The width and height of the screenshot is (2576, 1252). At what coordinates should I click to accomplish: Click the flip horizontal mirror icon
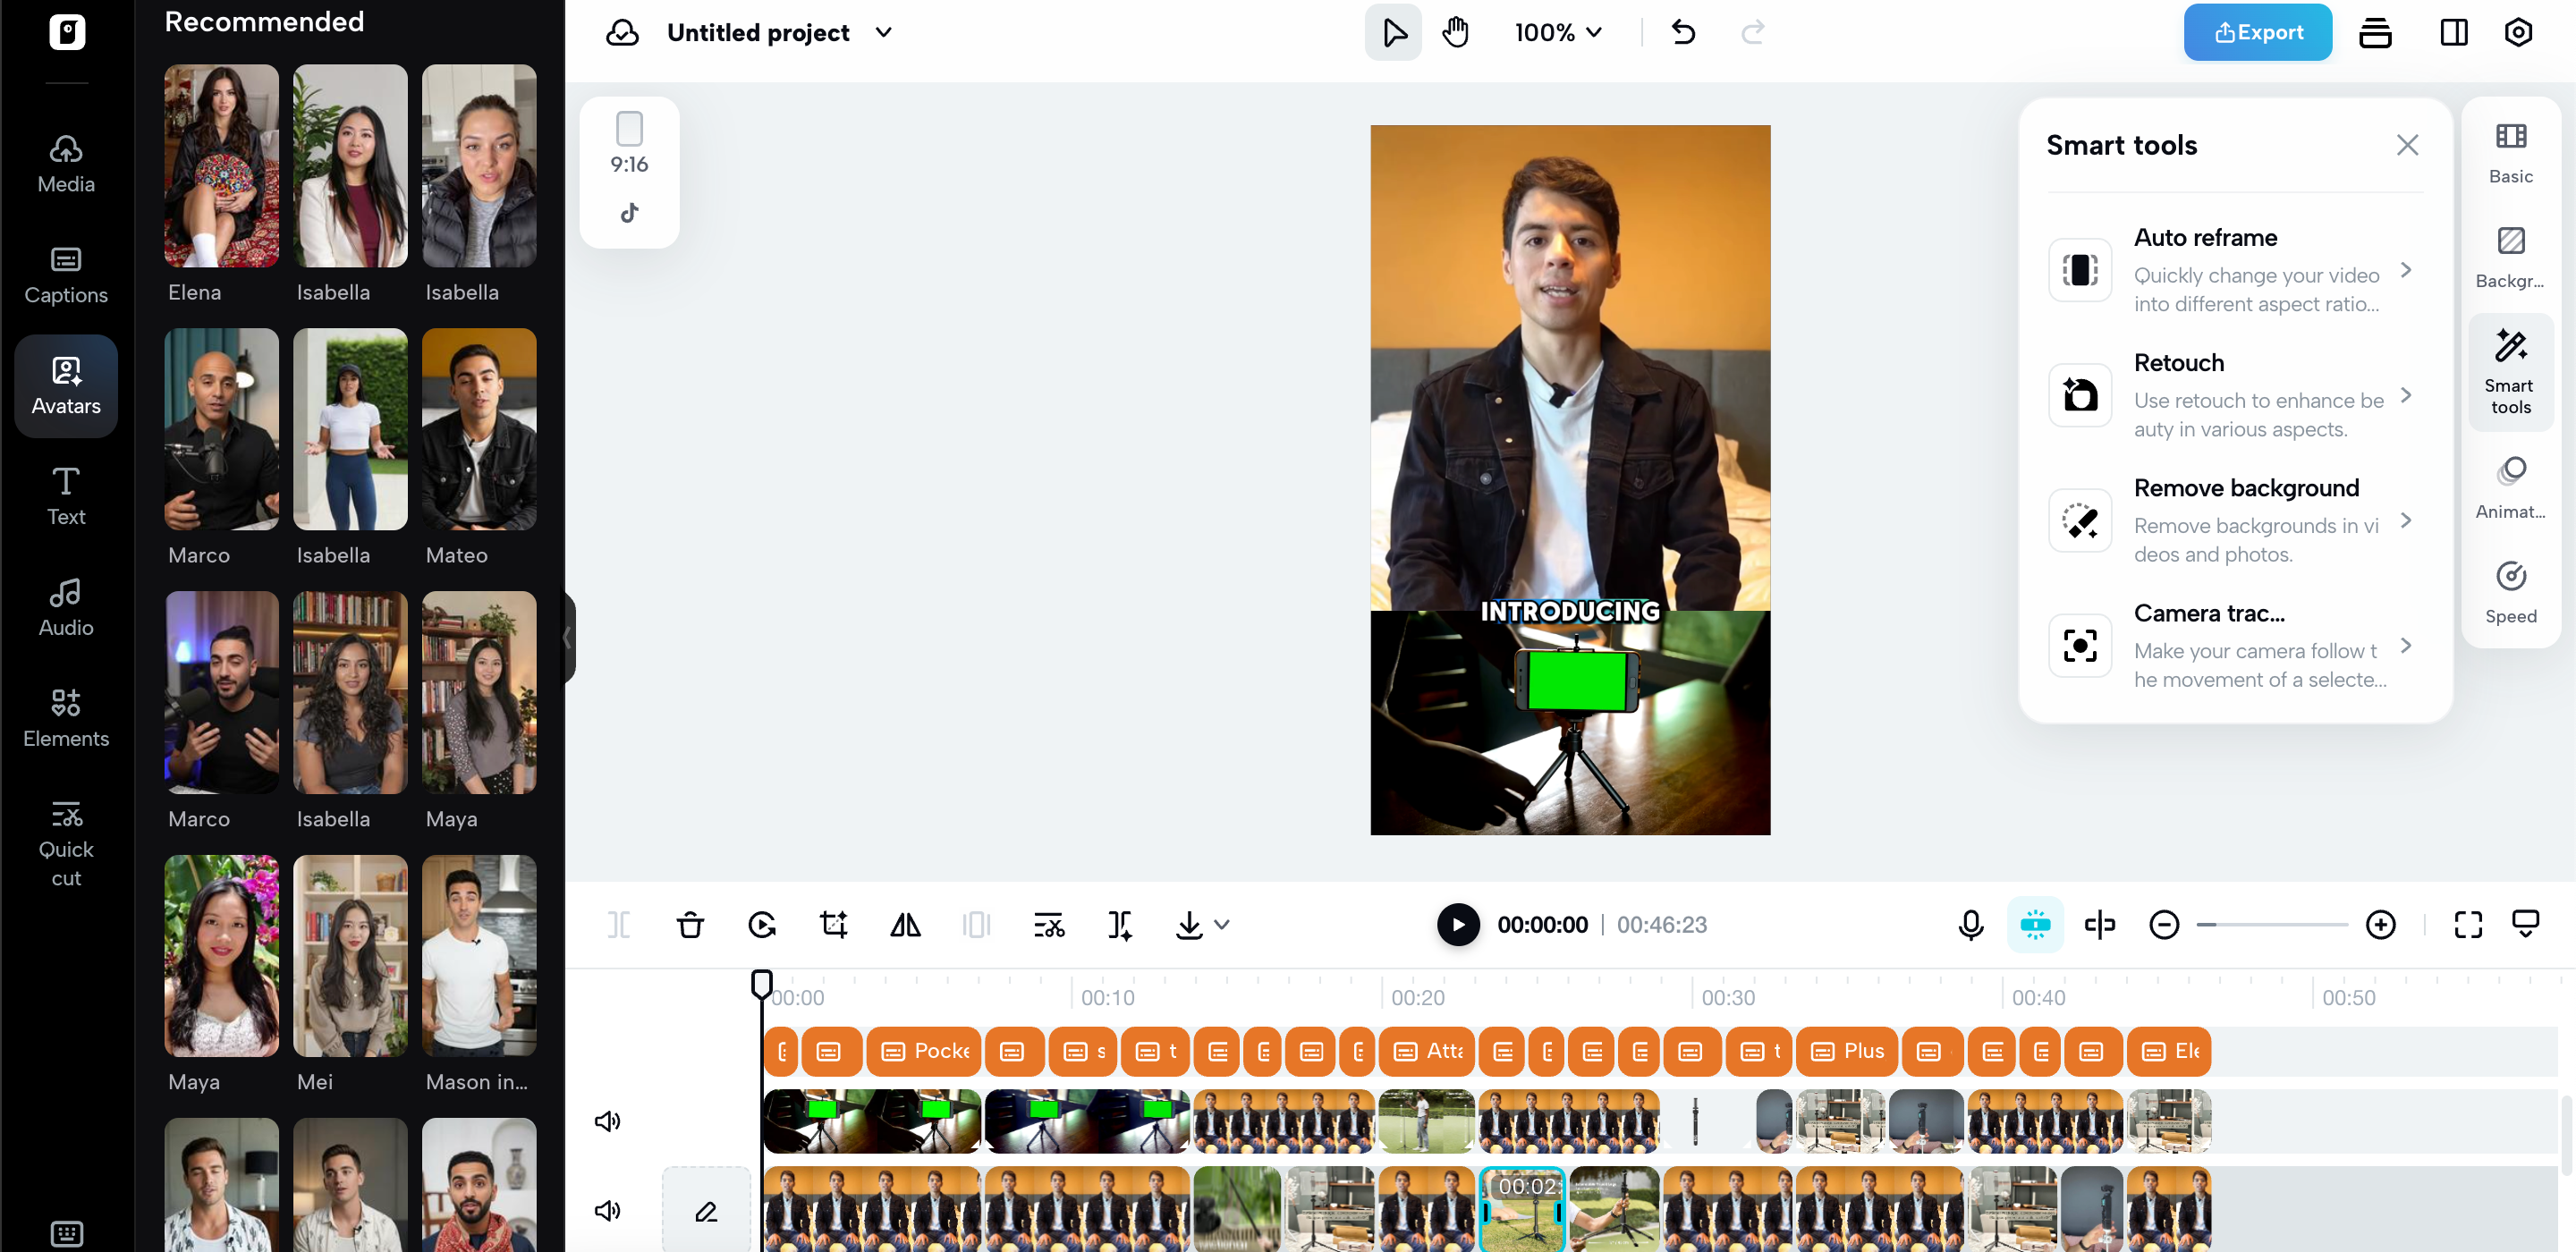[905, 925]
